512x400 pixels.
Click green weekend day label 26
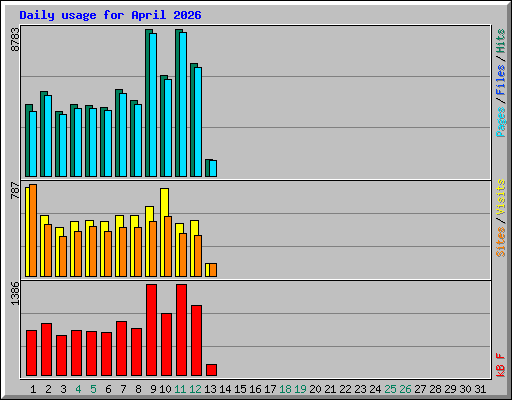(x=405, y=389)
